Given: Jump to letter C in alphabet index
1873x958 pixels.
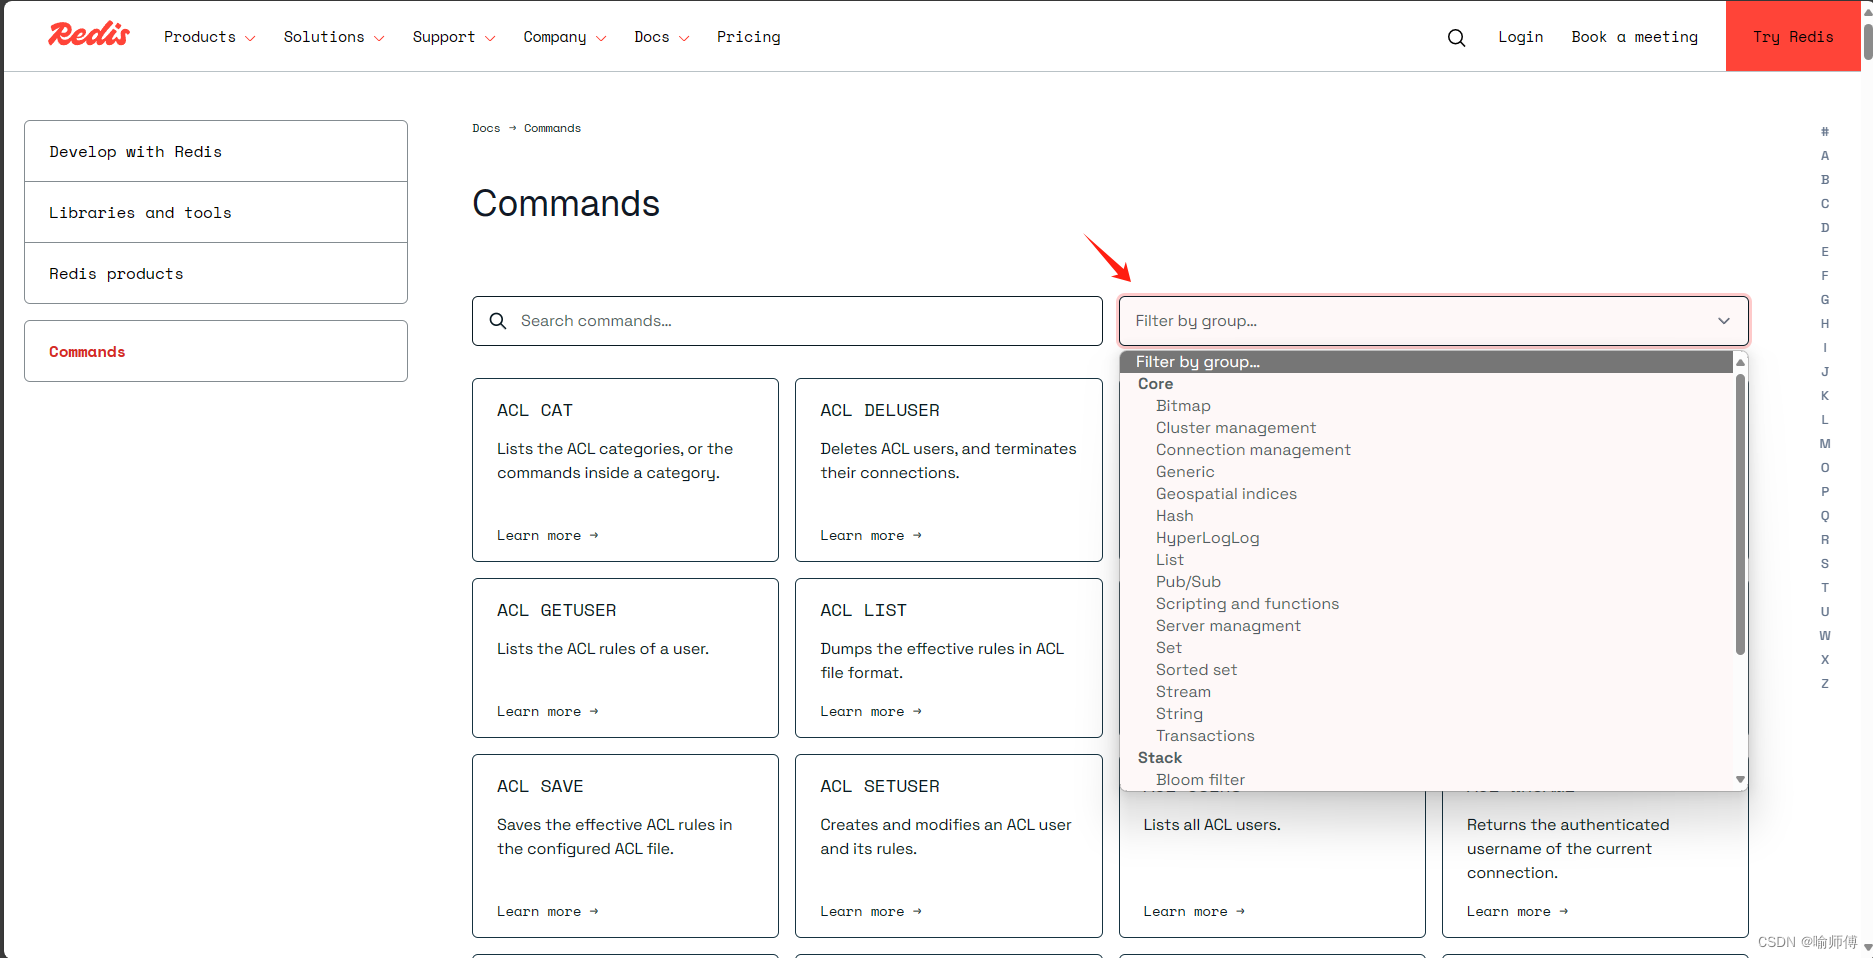Looking at the screenshot, I should click(x=1825, y=204).
